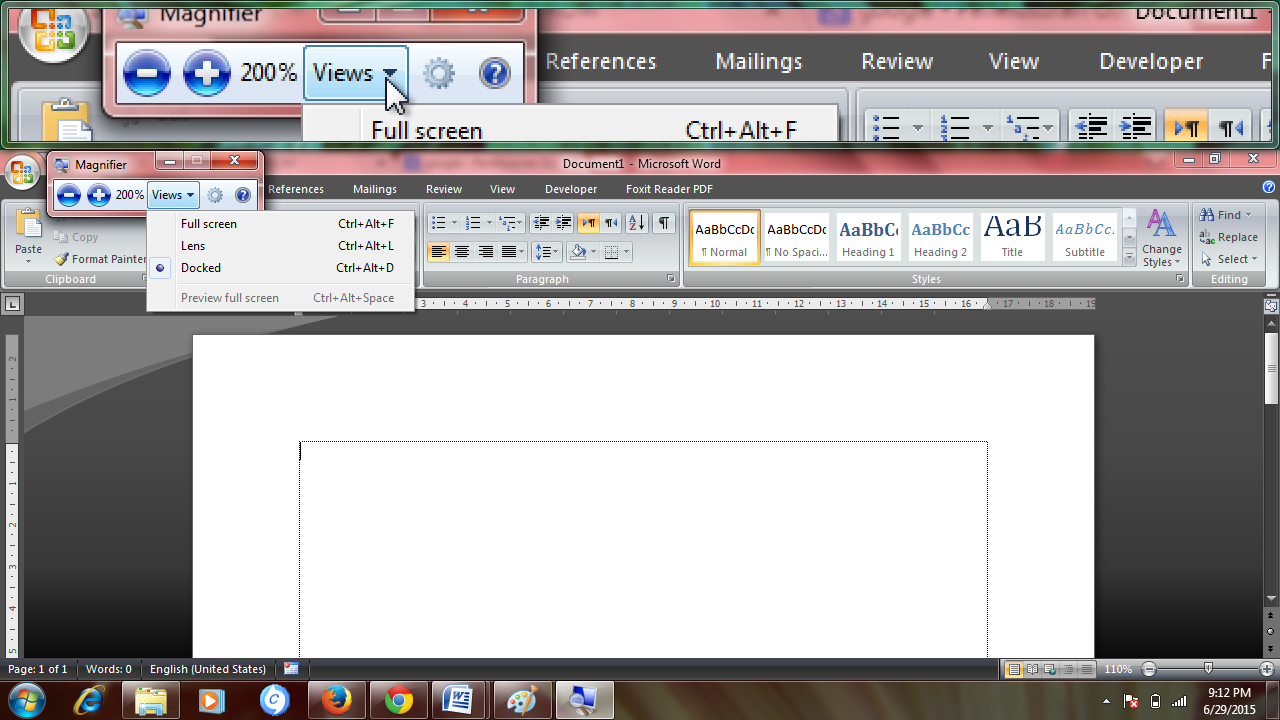Switch to the Mailings ribbon tab
This screenshot has height=720, width=1280.
tap(374, 188)
